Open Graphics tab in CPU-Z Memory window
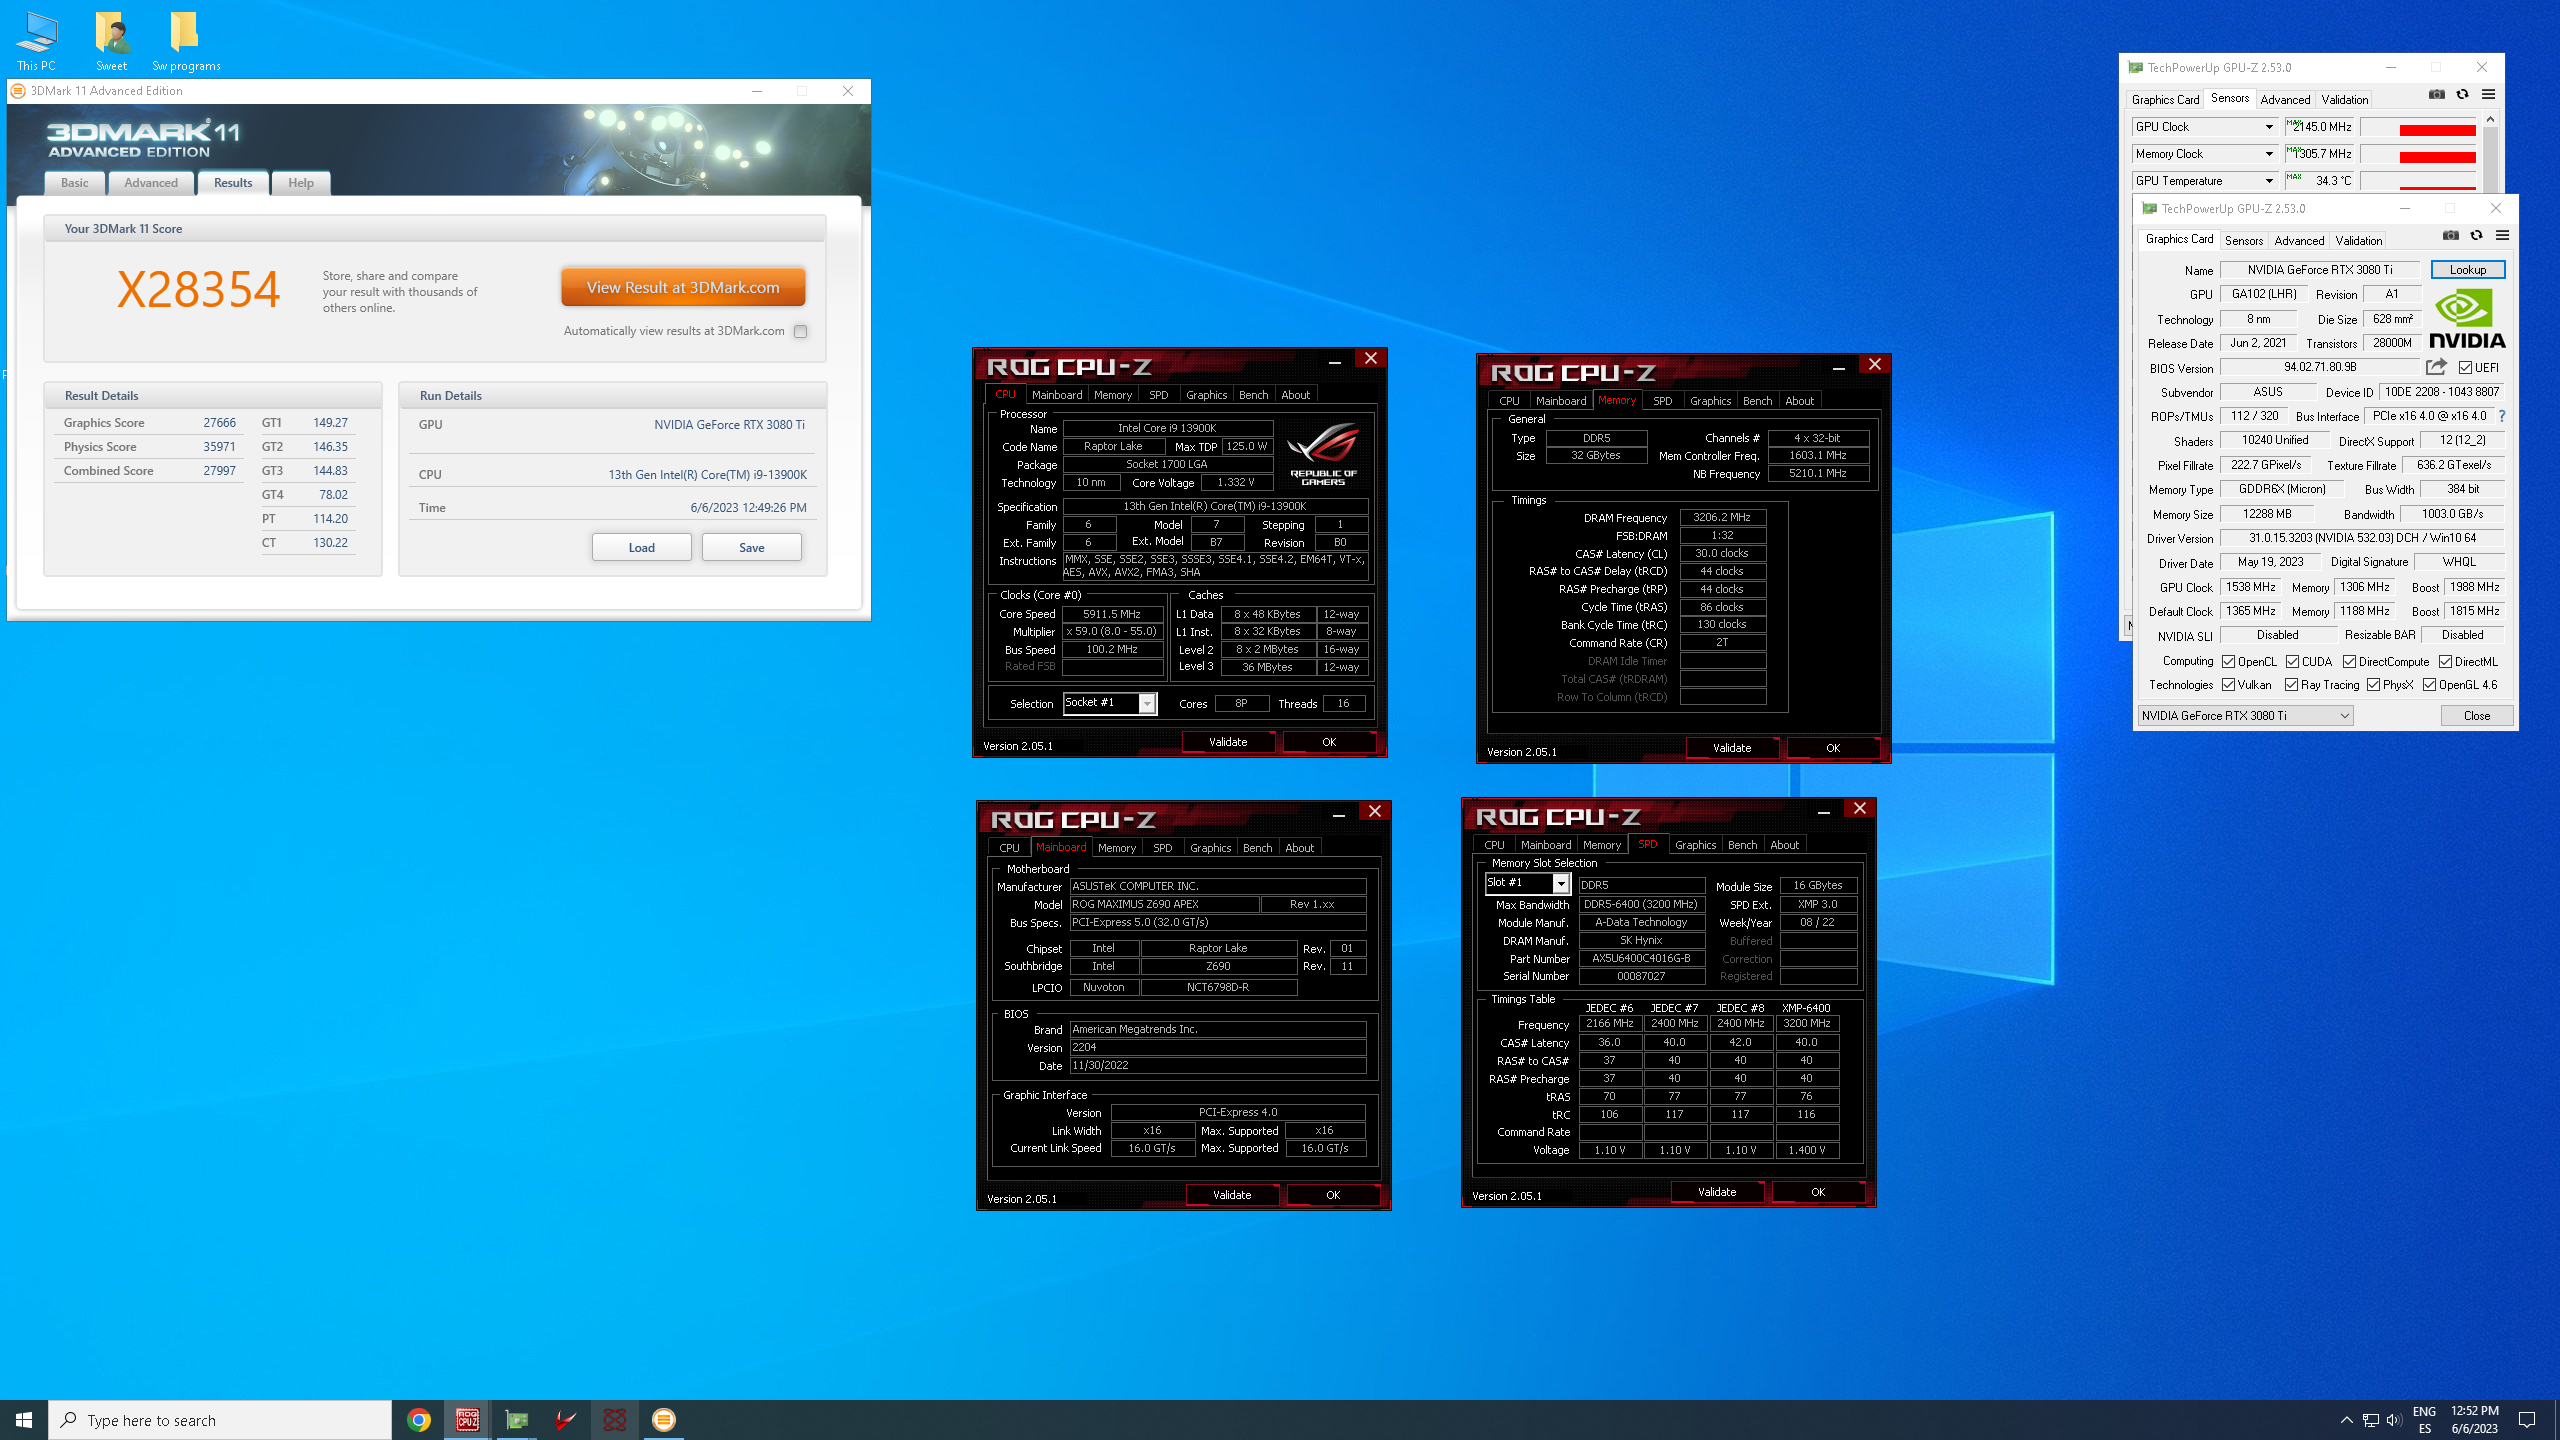Viewport: 2560px width, 1440px height. [x=1710, y=401]
